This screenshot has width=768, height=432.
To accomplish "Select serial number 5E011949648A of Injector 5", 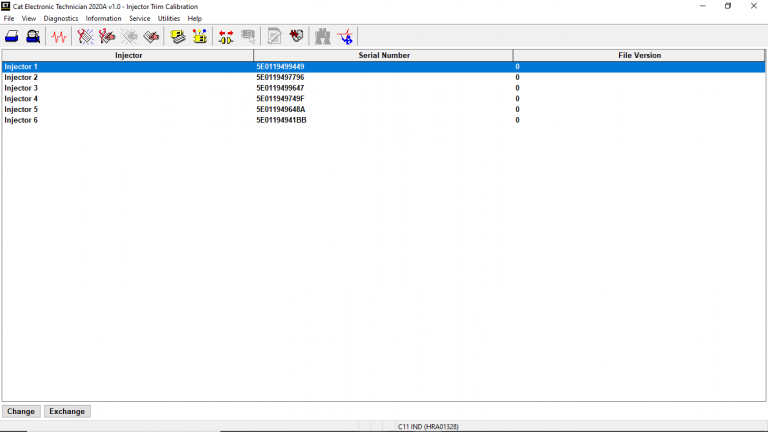I will click(281, 109).
